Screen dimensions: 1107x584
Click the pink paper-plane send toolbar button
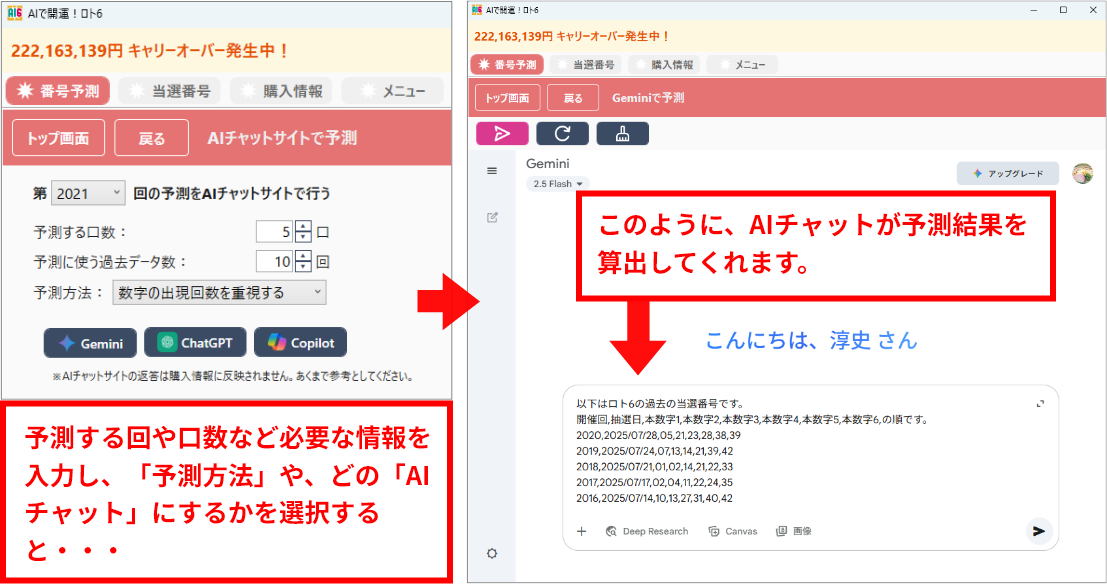pyautogui.click(x=502, y=133)
